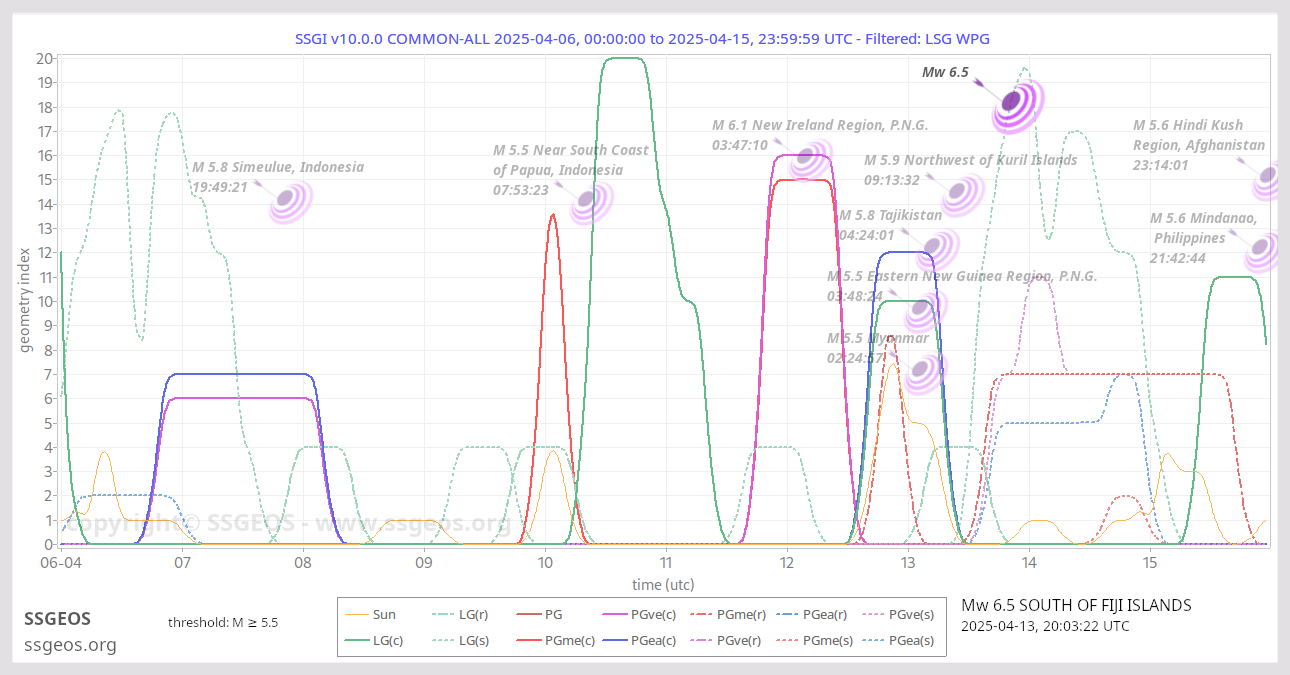Click the '03:47:10' New Ireland time label
Image resolution: width=1290 pixels, height=675 pixels.
[740, 145]
